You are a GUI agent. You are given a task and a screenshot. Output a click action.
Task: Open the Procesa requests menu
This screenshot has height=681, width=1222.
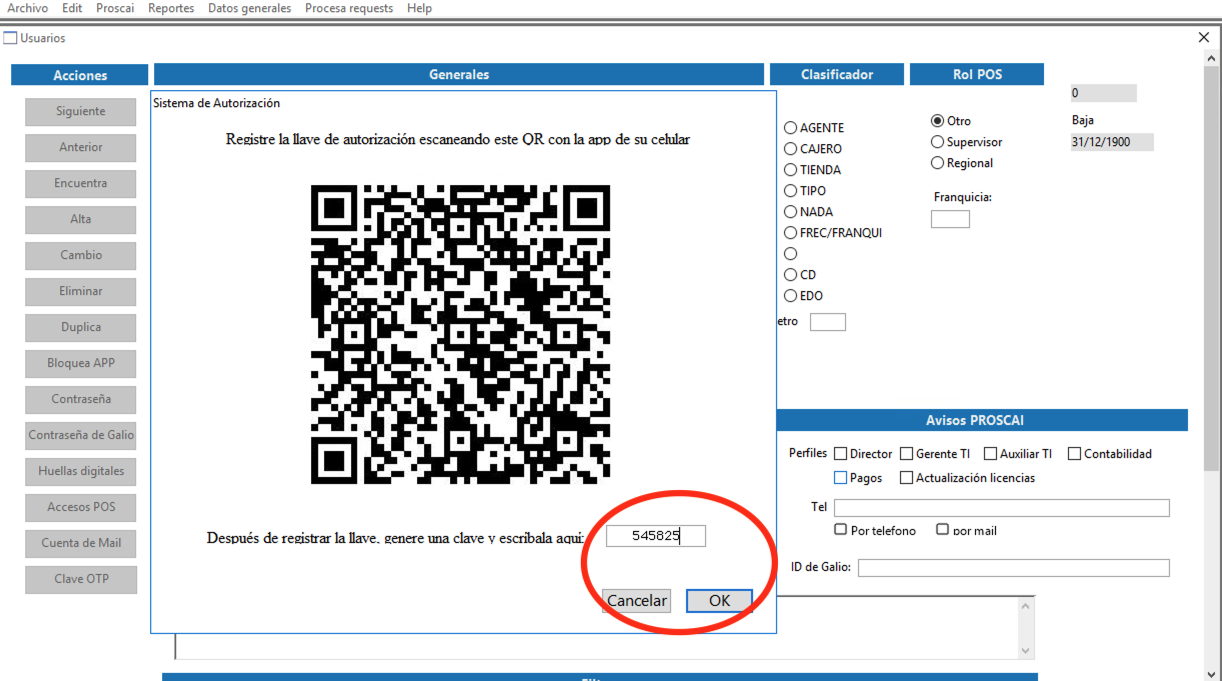click(349, 8)
